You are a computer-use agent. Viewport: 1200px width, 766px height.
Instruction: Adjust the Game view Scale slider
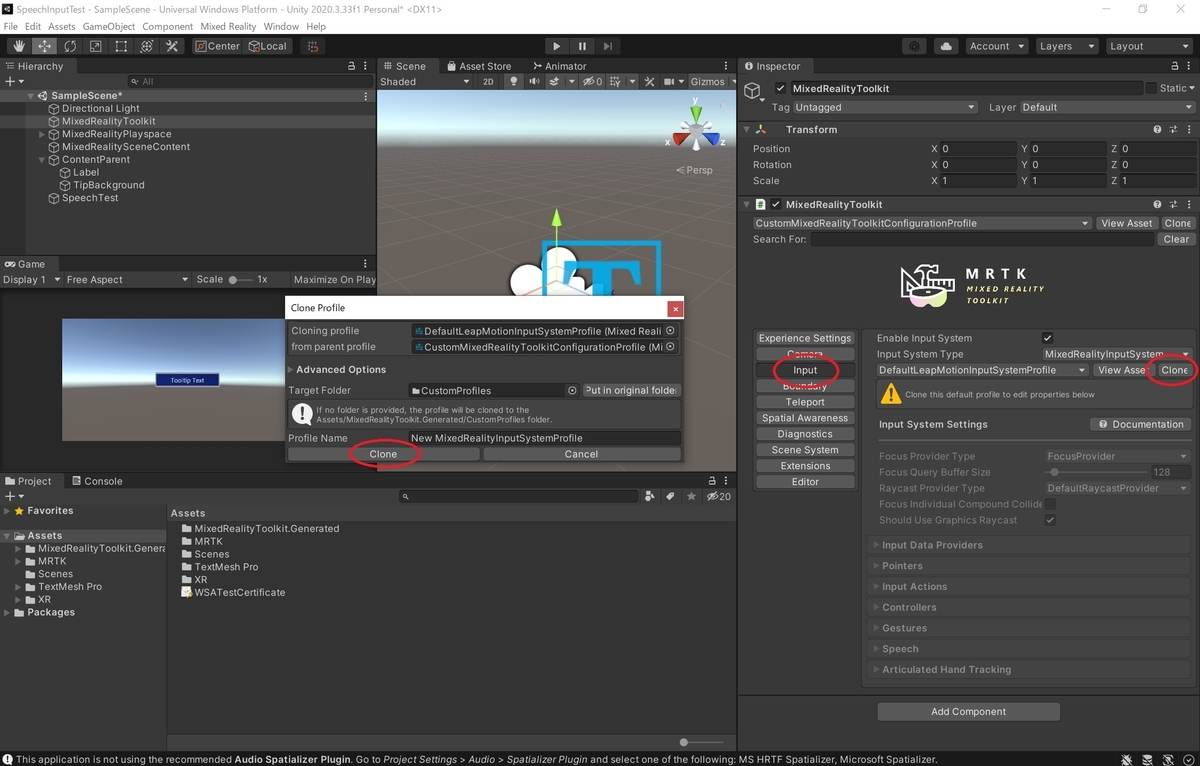(241, 280)
